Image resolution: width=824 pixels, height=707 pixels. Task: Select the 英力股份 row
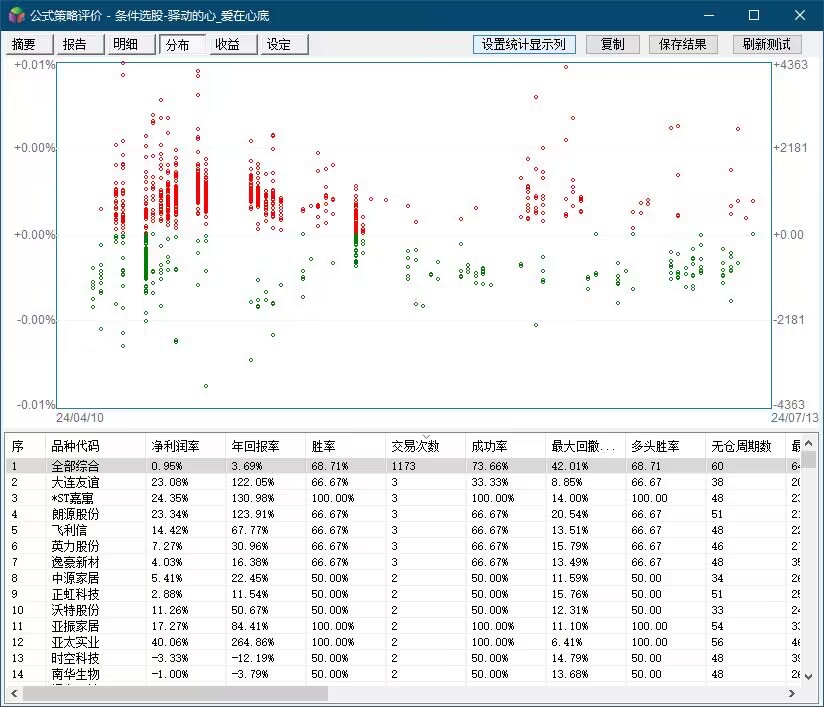(403, 546)
